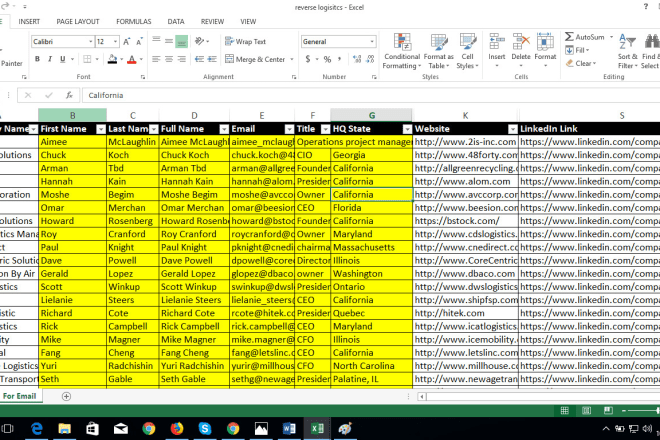The image size is (660, 440).
Task: Click Insert Function fx icon
Action: pos(69,95)
